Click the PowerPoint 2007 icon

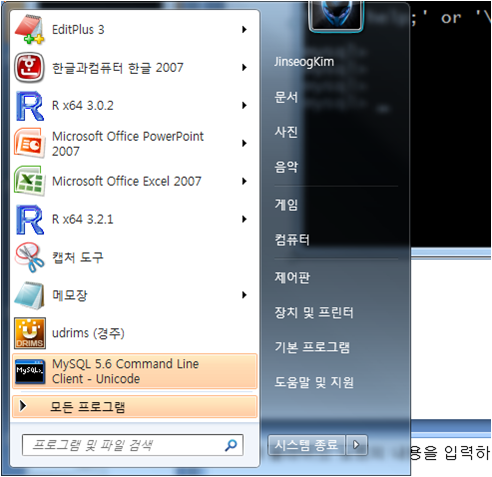29,143
